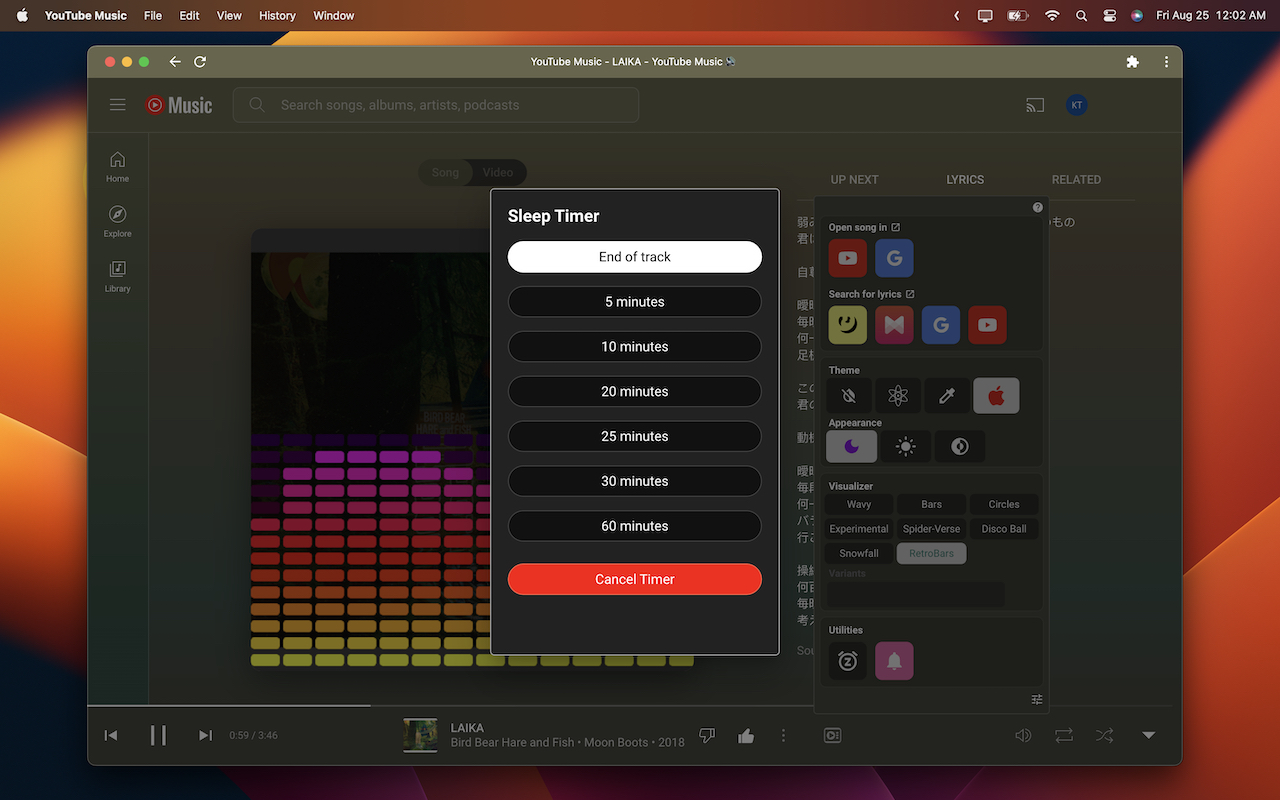This screenshot has height=800, width=1280.
Task: Open the UP NEXT tab
Action: 854,180
